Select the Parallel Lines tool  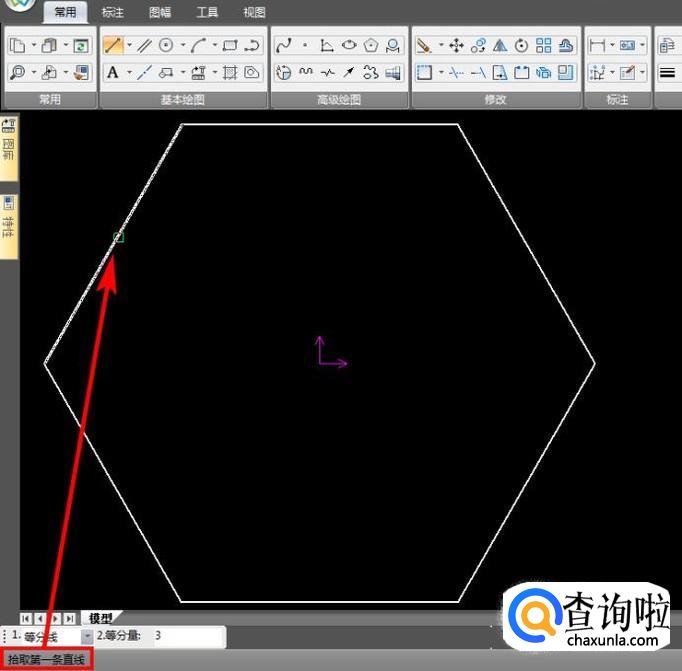coord(144,46)
